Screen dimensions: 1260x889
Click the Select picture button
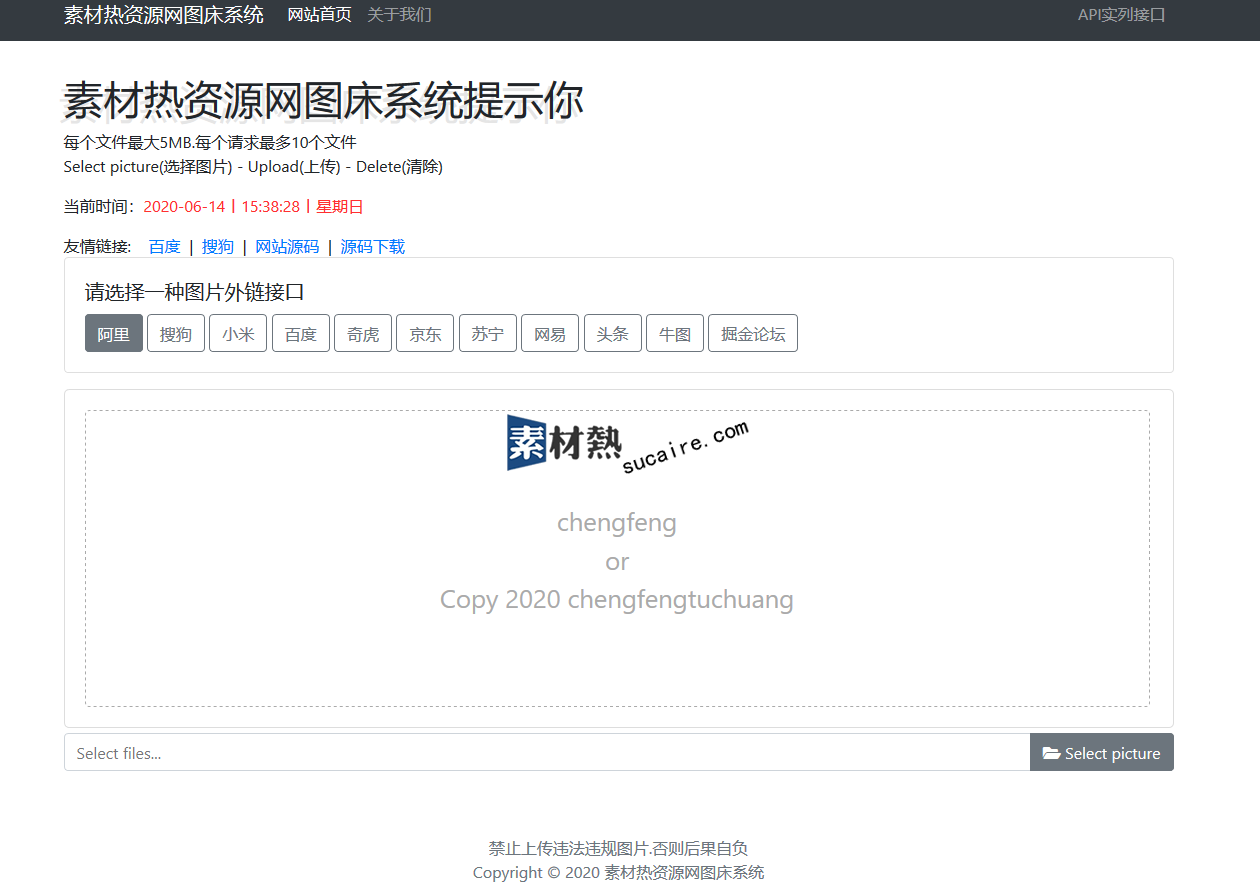(x=1102, y=753)
